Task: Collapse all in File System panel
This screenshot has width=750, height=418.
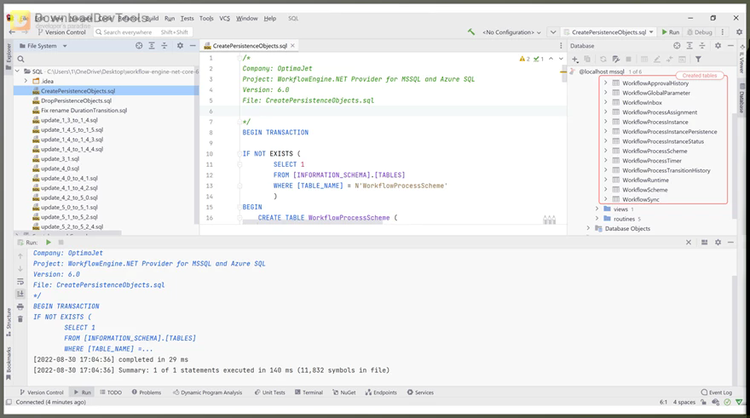Action: click(164, 46)
